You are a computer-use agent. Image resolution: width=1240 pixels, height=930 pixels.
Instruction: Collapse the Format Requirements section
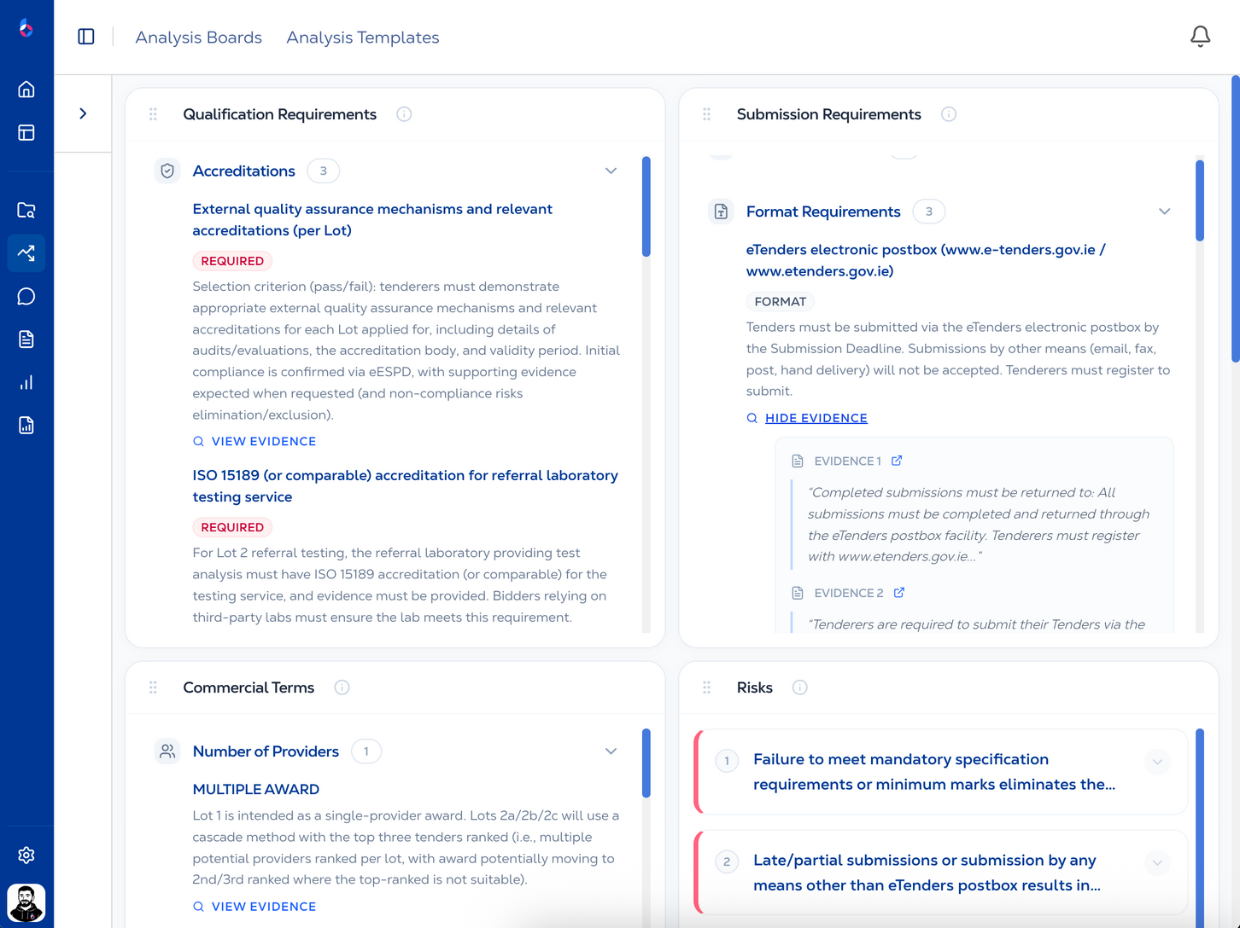click(1164, 212)
